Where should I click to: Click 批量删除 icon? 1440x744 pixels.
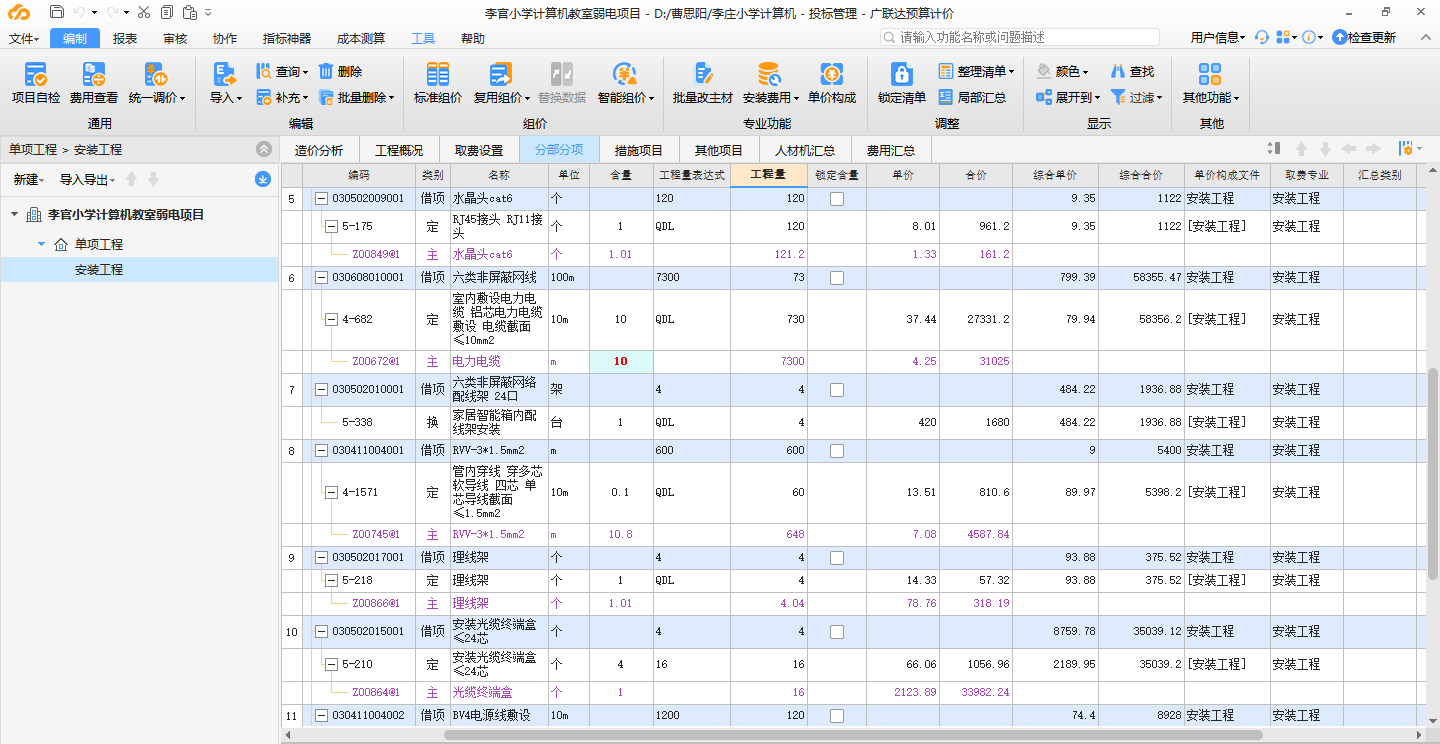click(x=326, y=98)
